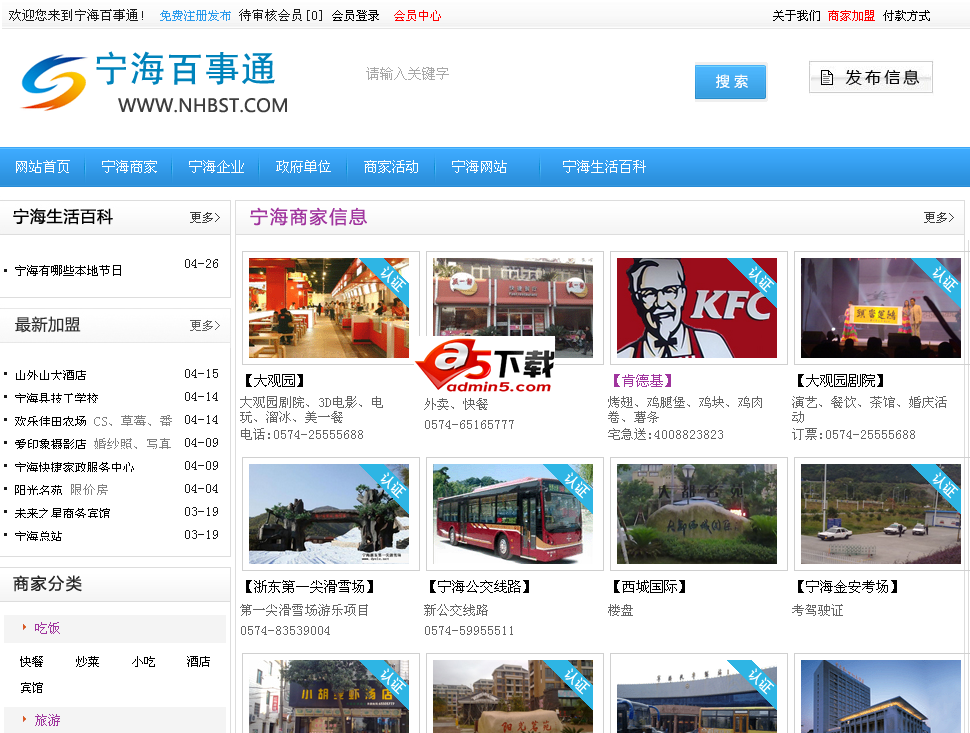Expand 更多 next to 宁海商家信息

coord(938,217)
